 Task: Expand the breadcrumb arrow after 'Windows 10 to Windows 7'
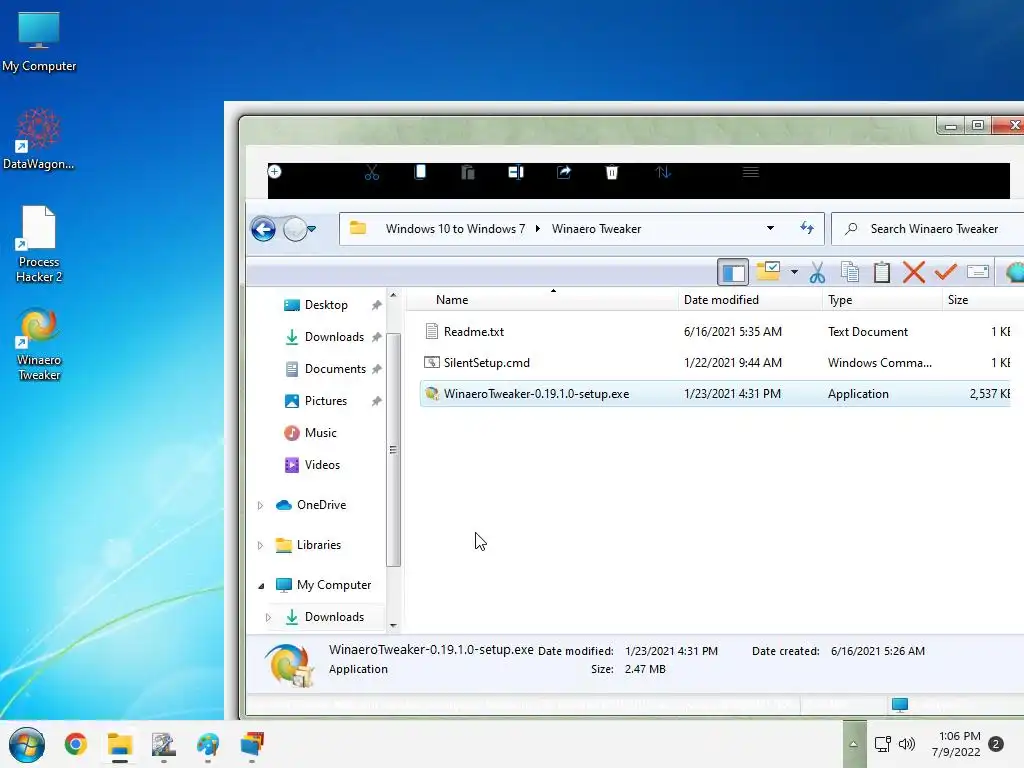[x=538, y=229]
